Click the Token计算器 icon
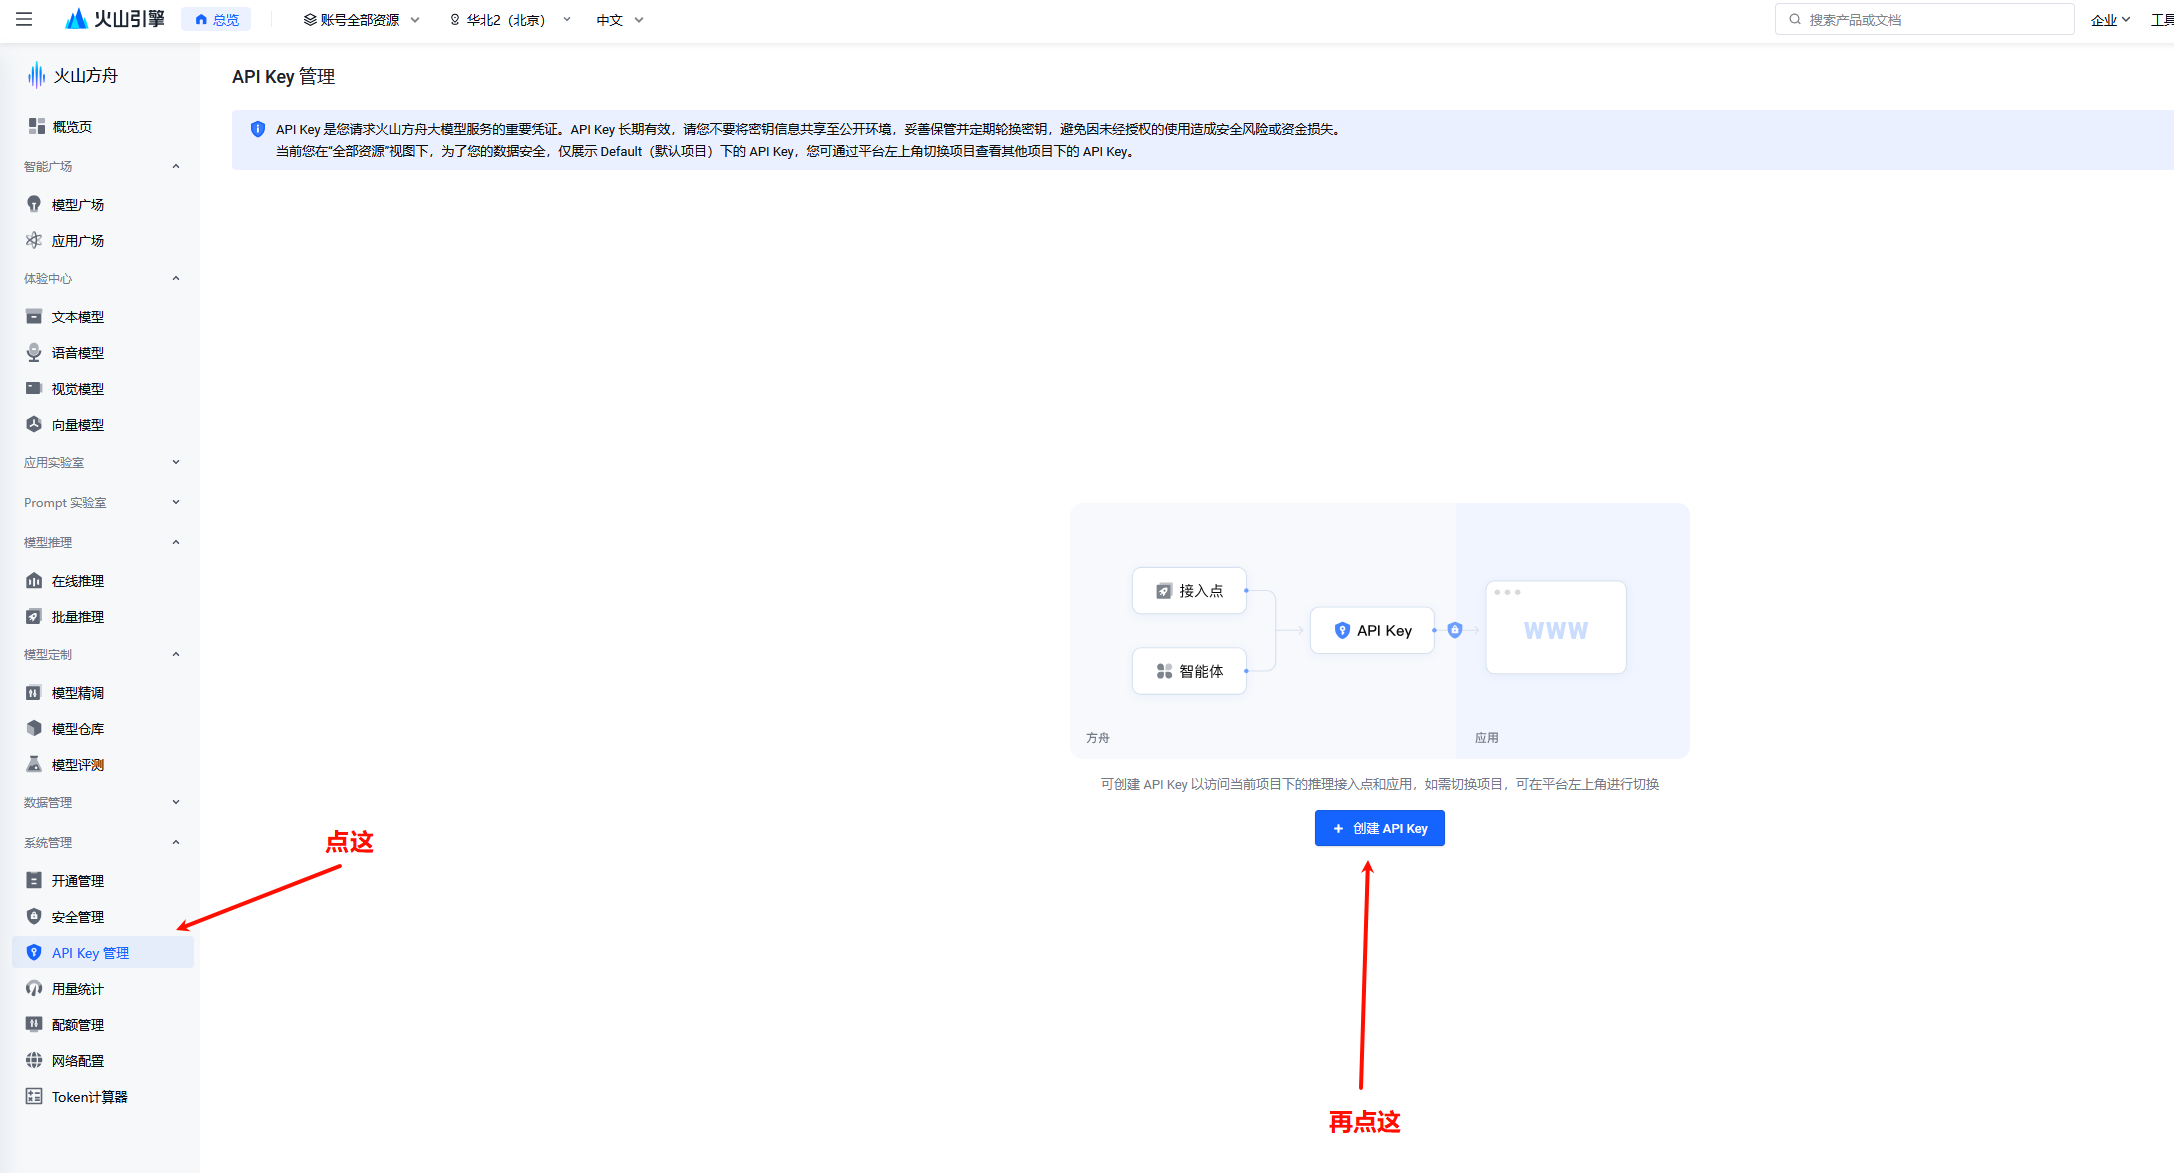The width and height of the screenshot is (2174, 1173). (x=34, y=1096)
